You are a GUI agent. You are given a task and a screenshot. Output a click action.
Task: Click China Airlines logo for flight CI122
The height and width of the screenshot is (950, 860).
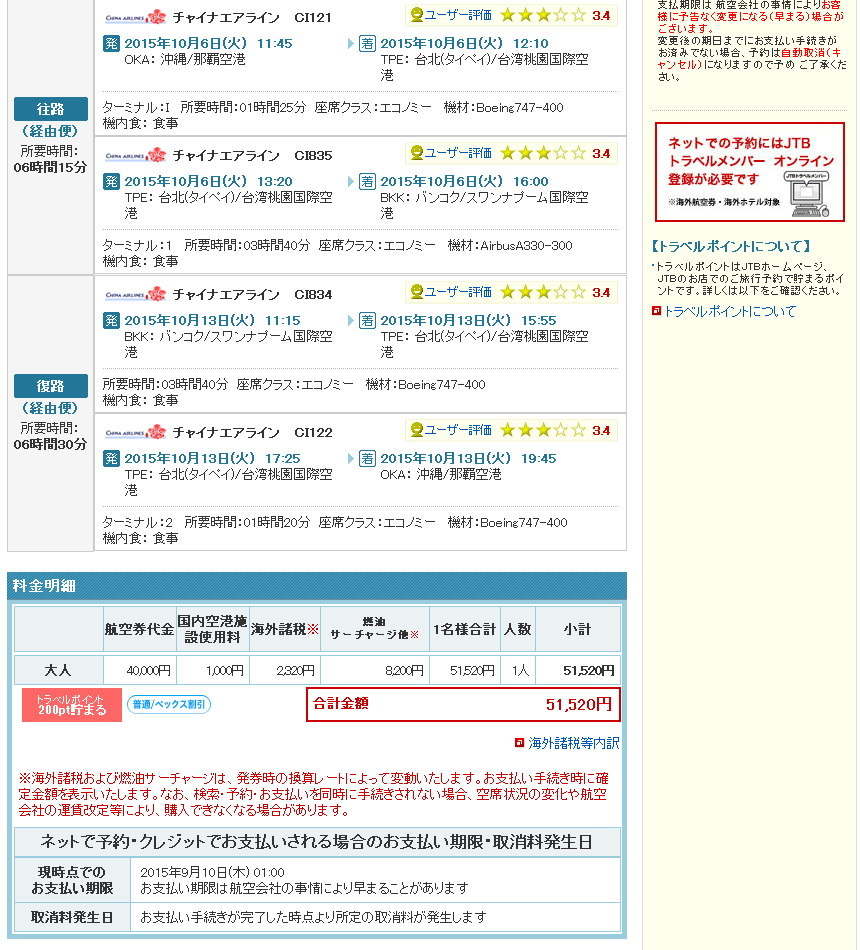point(135,432)
